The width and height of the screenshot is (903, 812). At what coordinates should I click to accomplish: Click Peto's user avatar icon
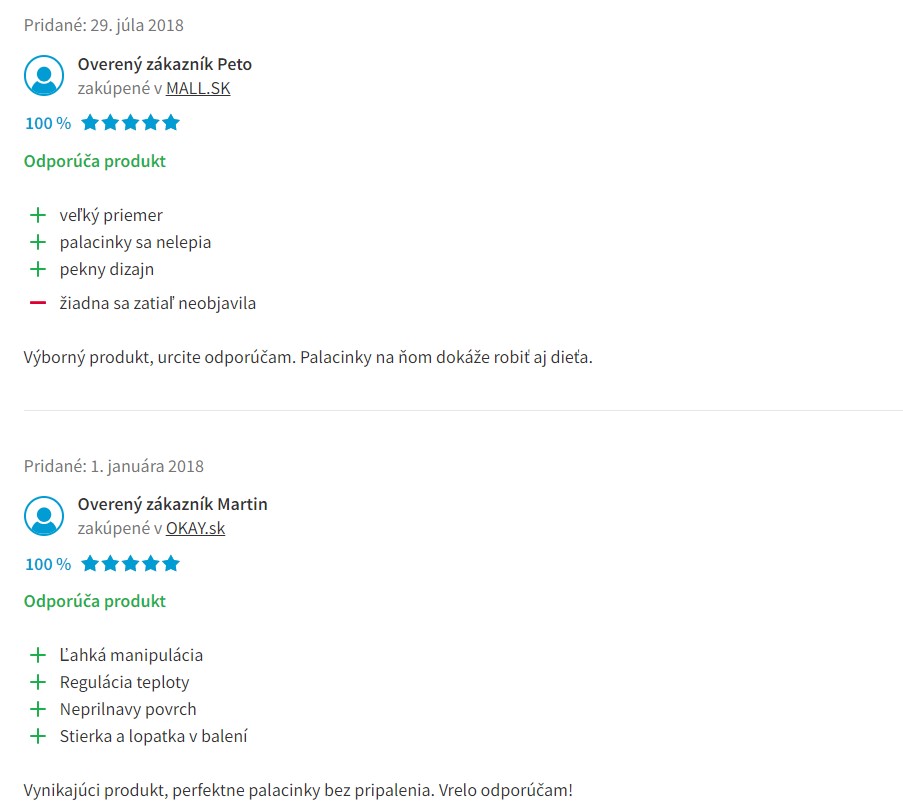pyautogui.click(x=44, y=75)
